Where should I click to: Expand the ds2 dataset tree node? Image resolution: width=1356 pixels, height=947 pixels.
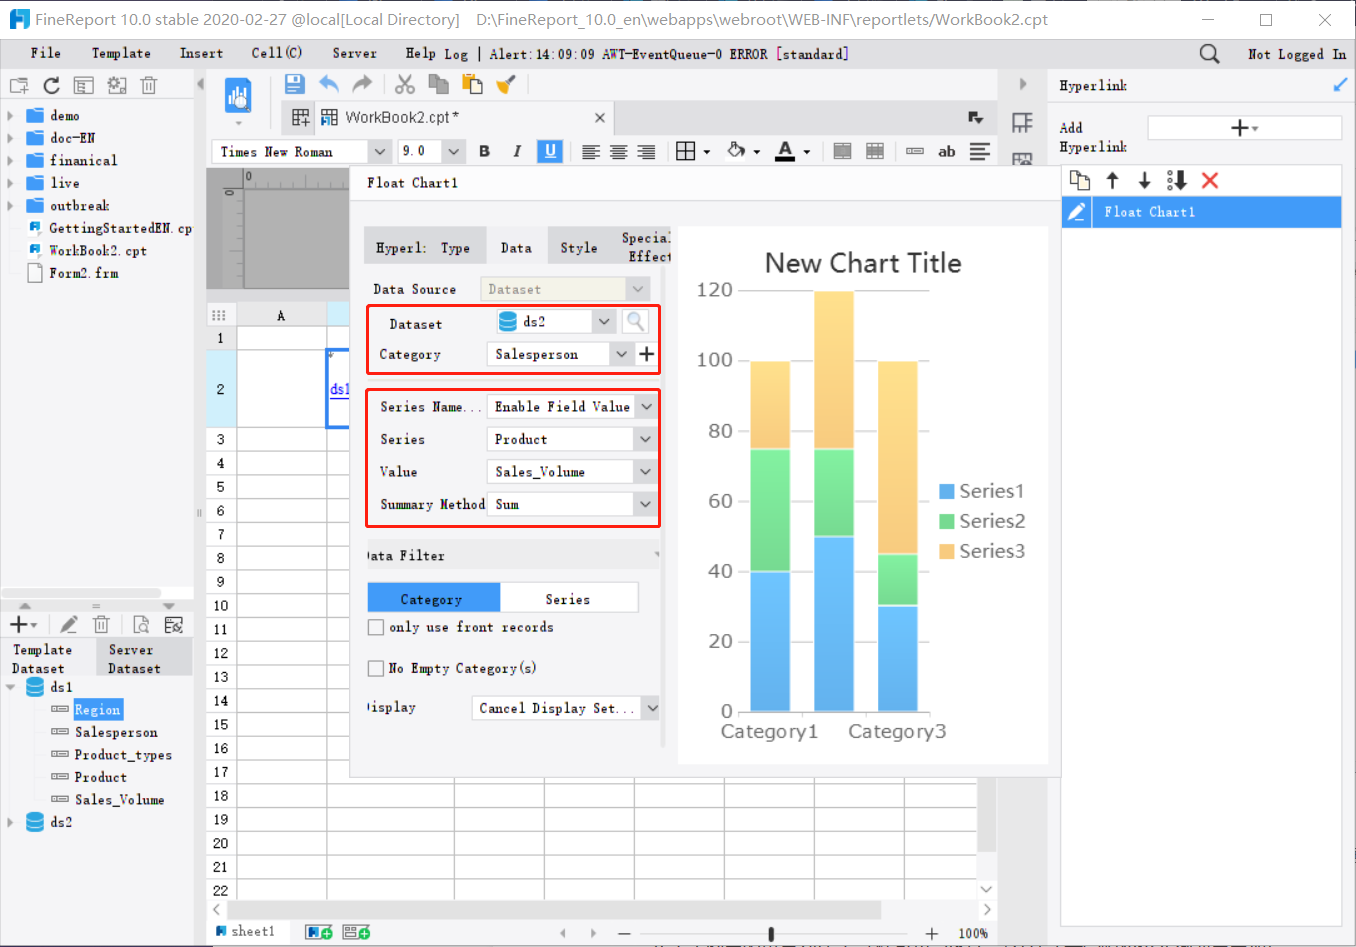tap(11, 822)
